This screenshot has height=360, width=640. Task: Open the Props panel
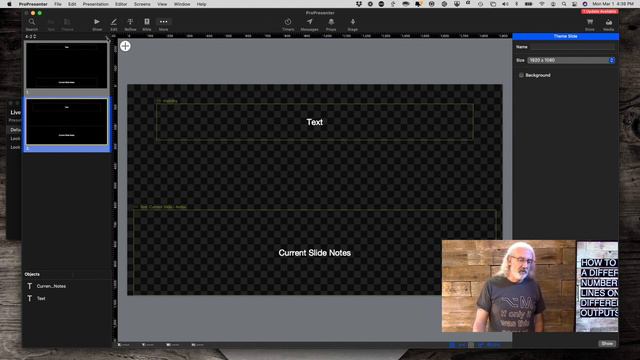(x=331, y=24)
